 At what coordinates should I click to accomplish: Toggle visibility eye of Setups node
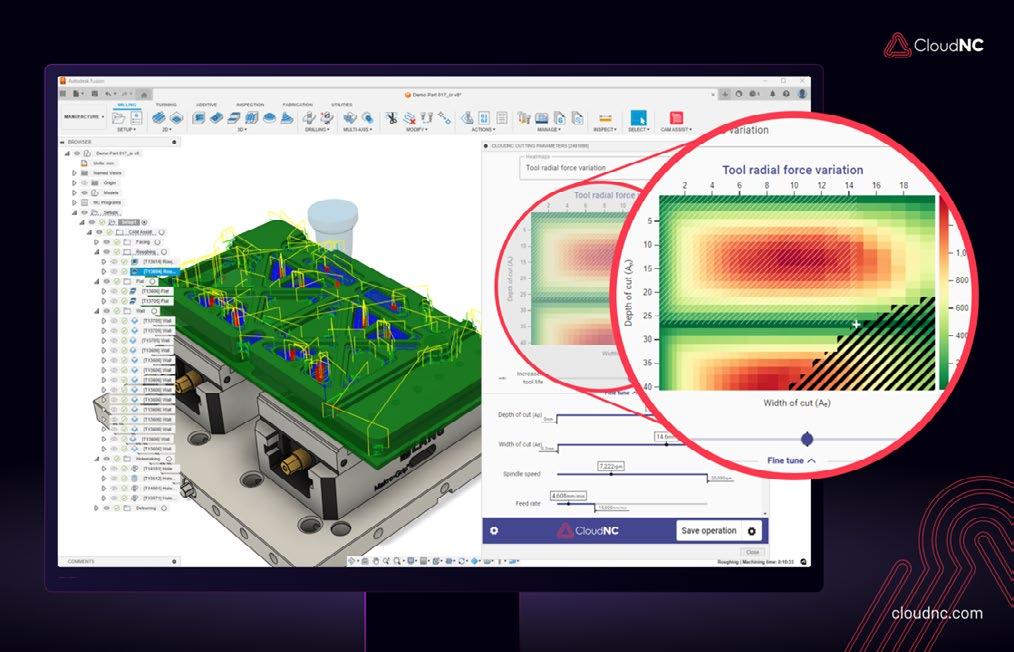point(85,212)
